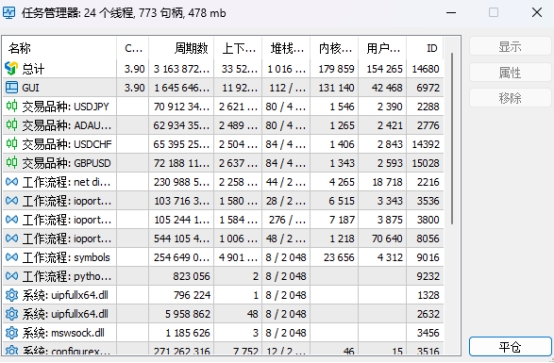This screenshot has width=554, height=363.
Task: Click the vertical scrollbar of the task list
Action: pos(452,138)
